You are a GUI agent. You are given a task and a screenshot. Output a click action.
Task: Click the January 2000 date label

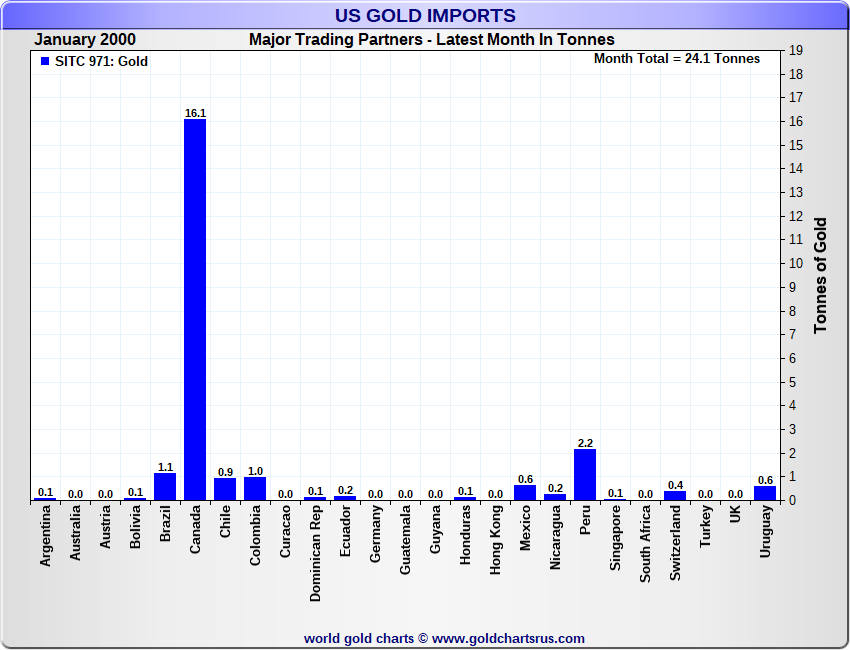coord(85,40)
